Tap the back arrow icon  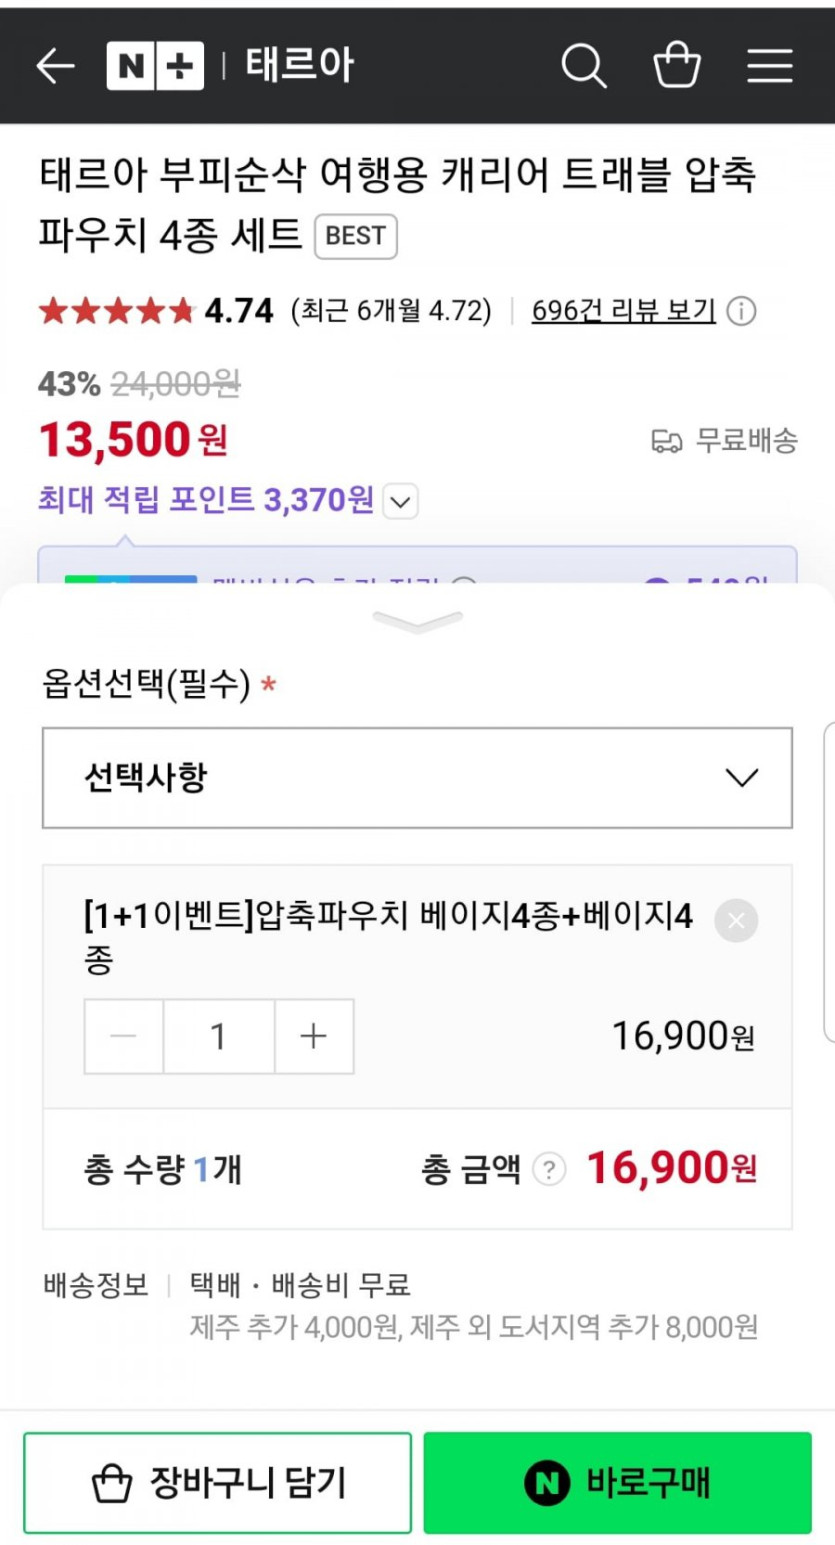click(56, 66)
